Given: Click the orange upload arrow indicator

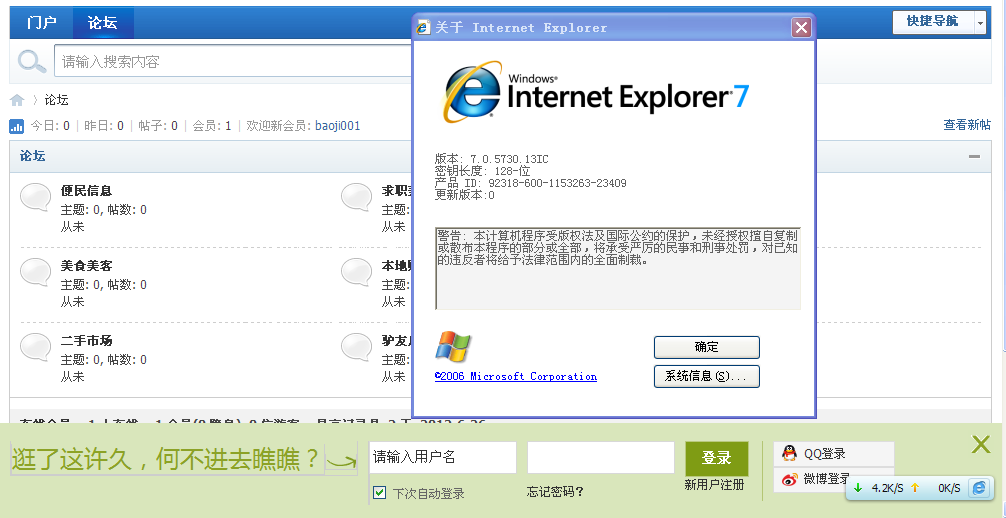Looking at the screenshot, I should [x=915, y=488].
